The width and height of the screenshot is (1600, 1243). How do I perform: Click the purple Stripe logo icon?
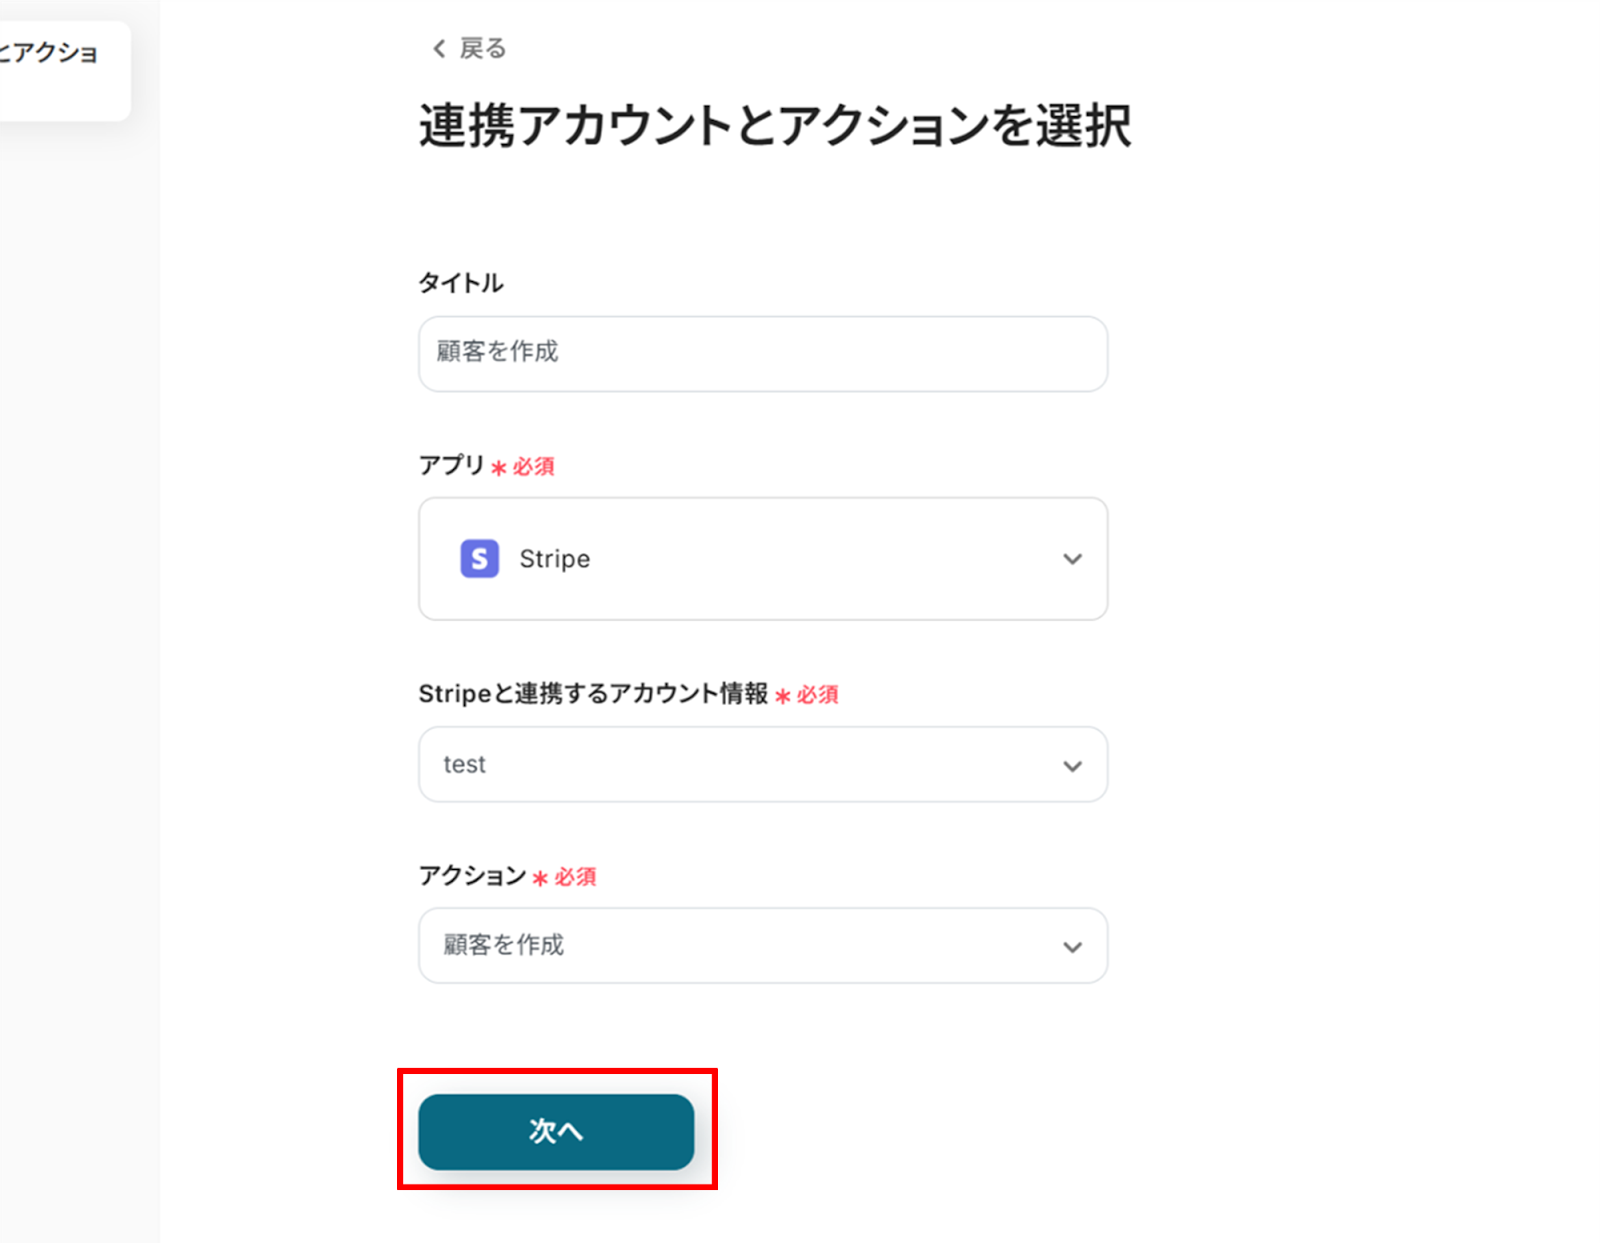coord(479,559)
